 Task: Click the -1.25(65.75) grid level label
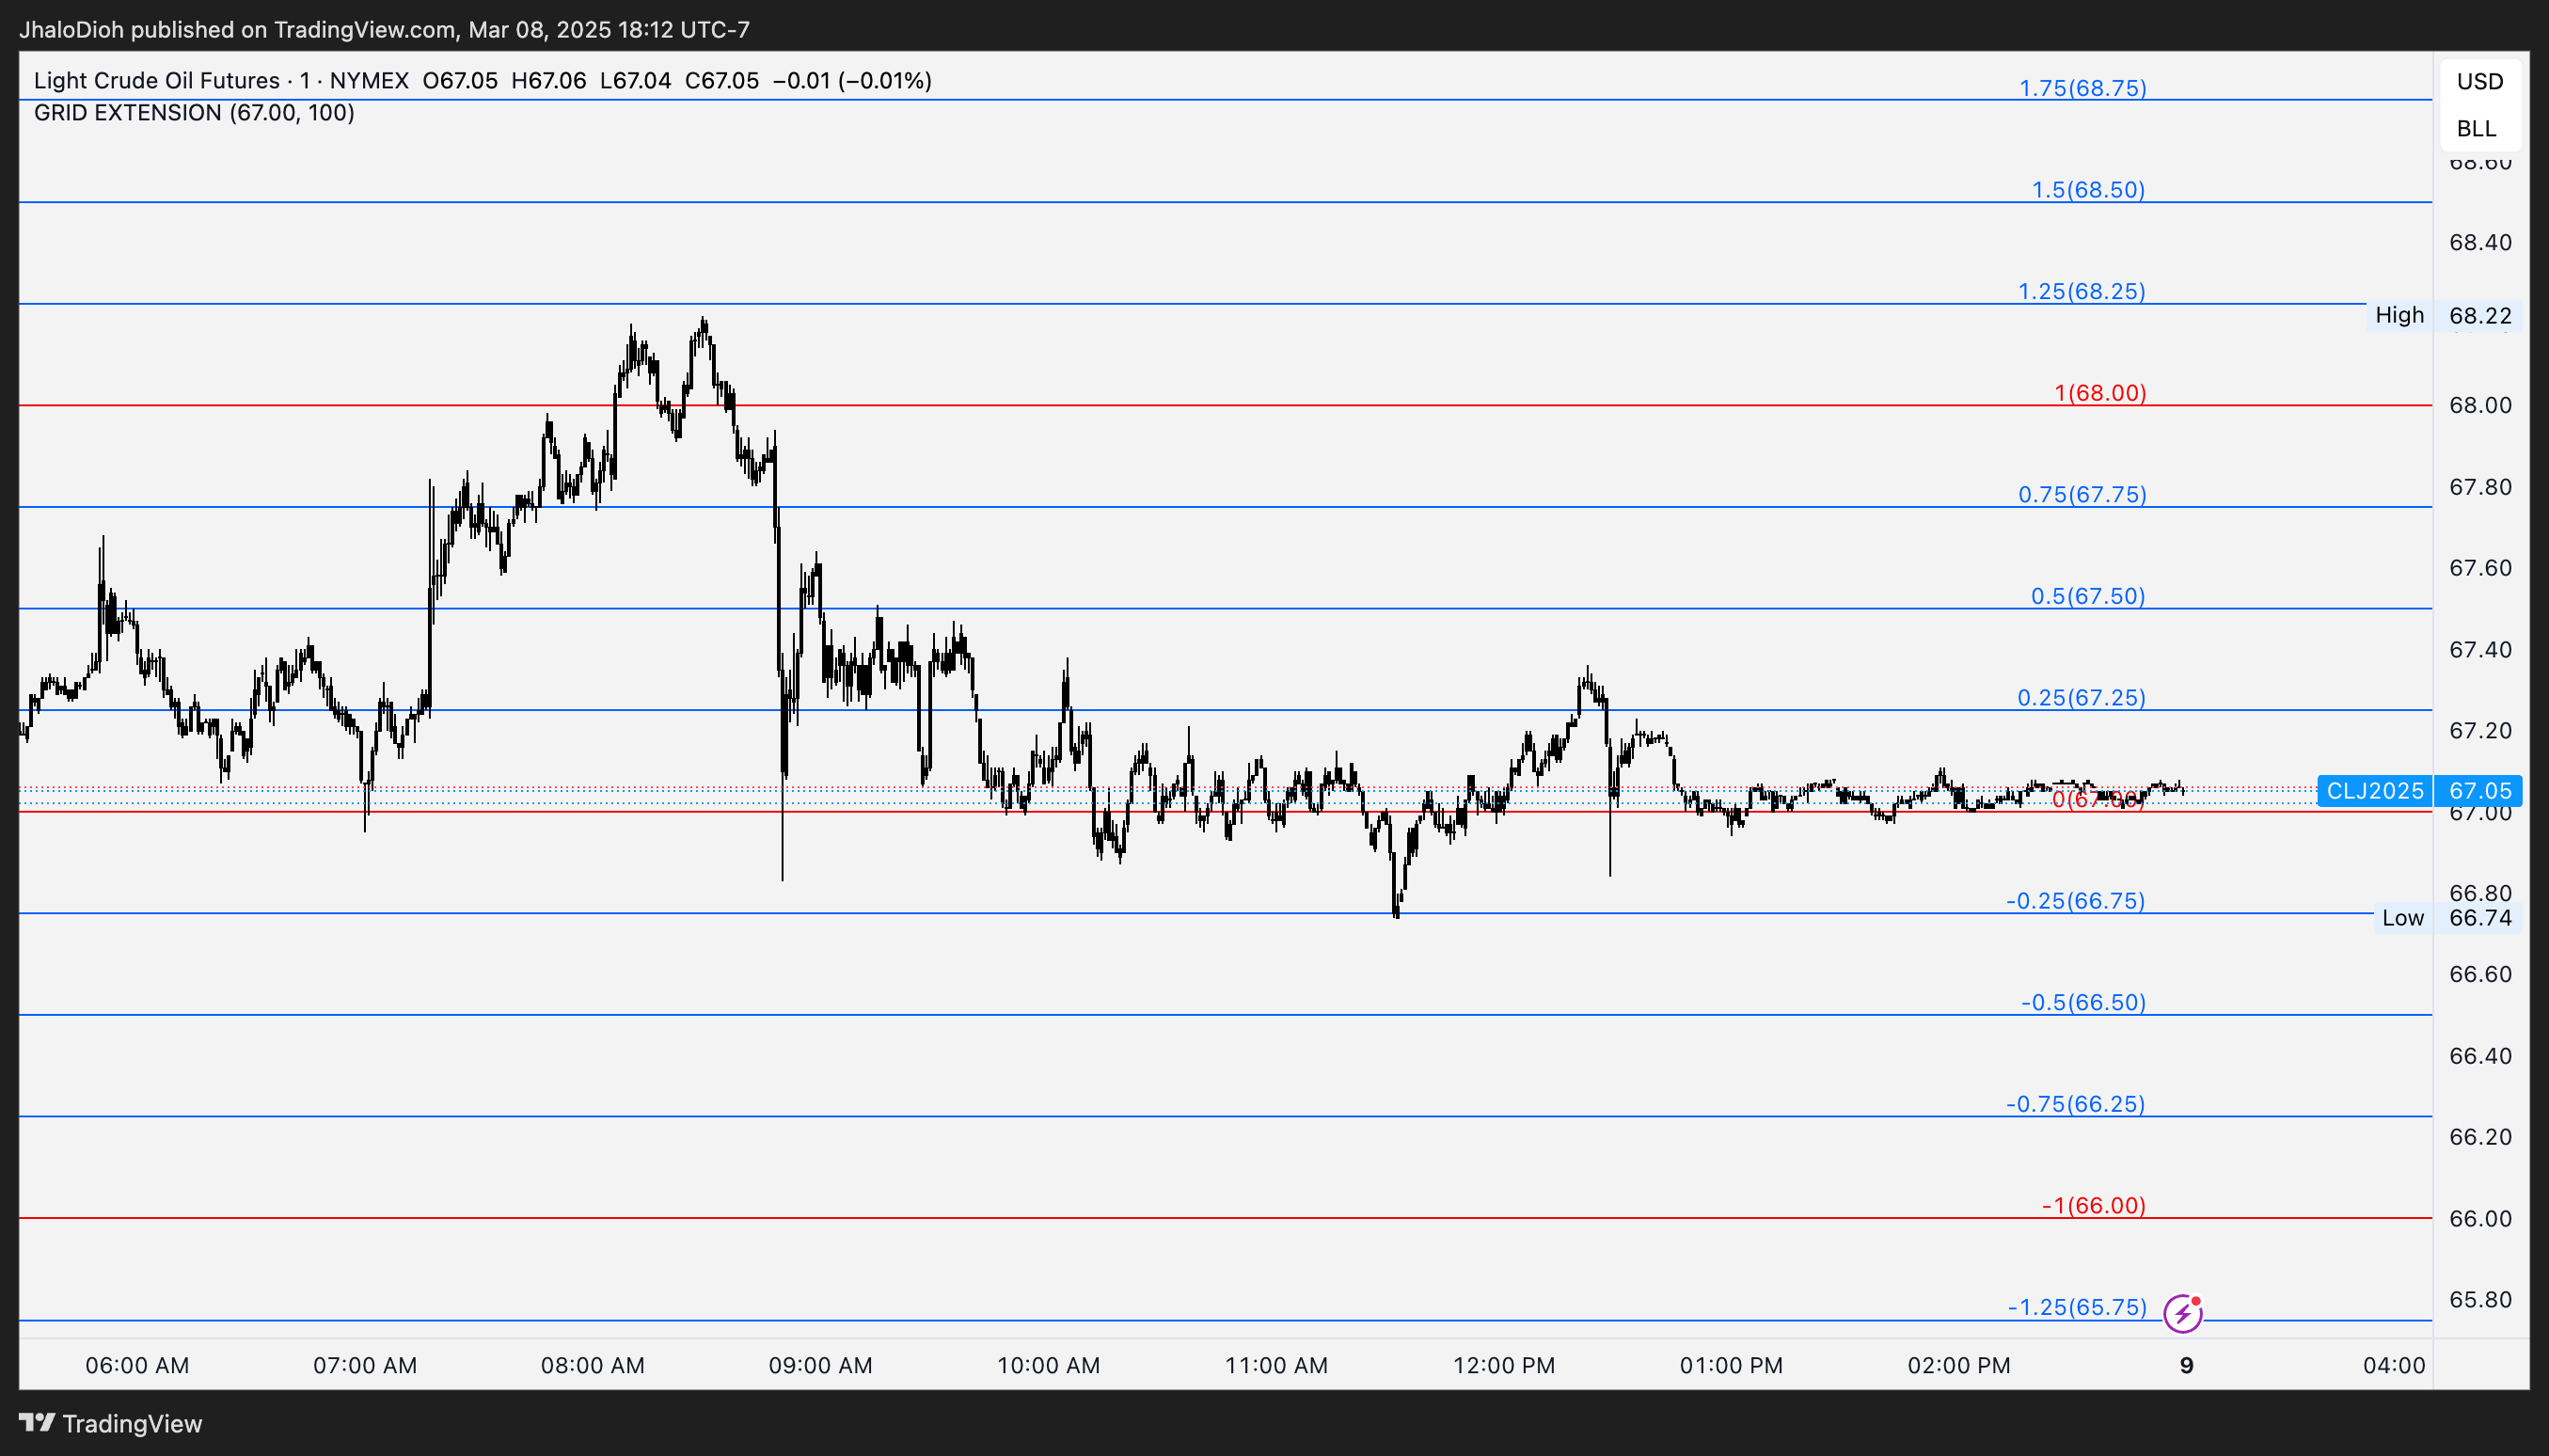coord(2077,1307)
